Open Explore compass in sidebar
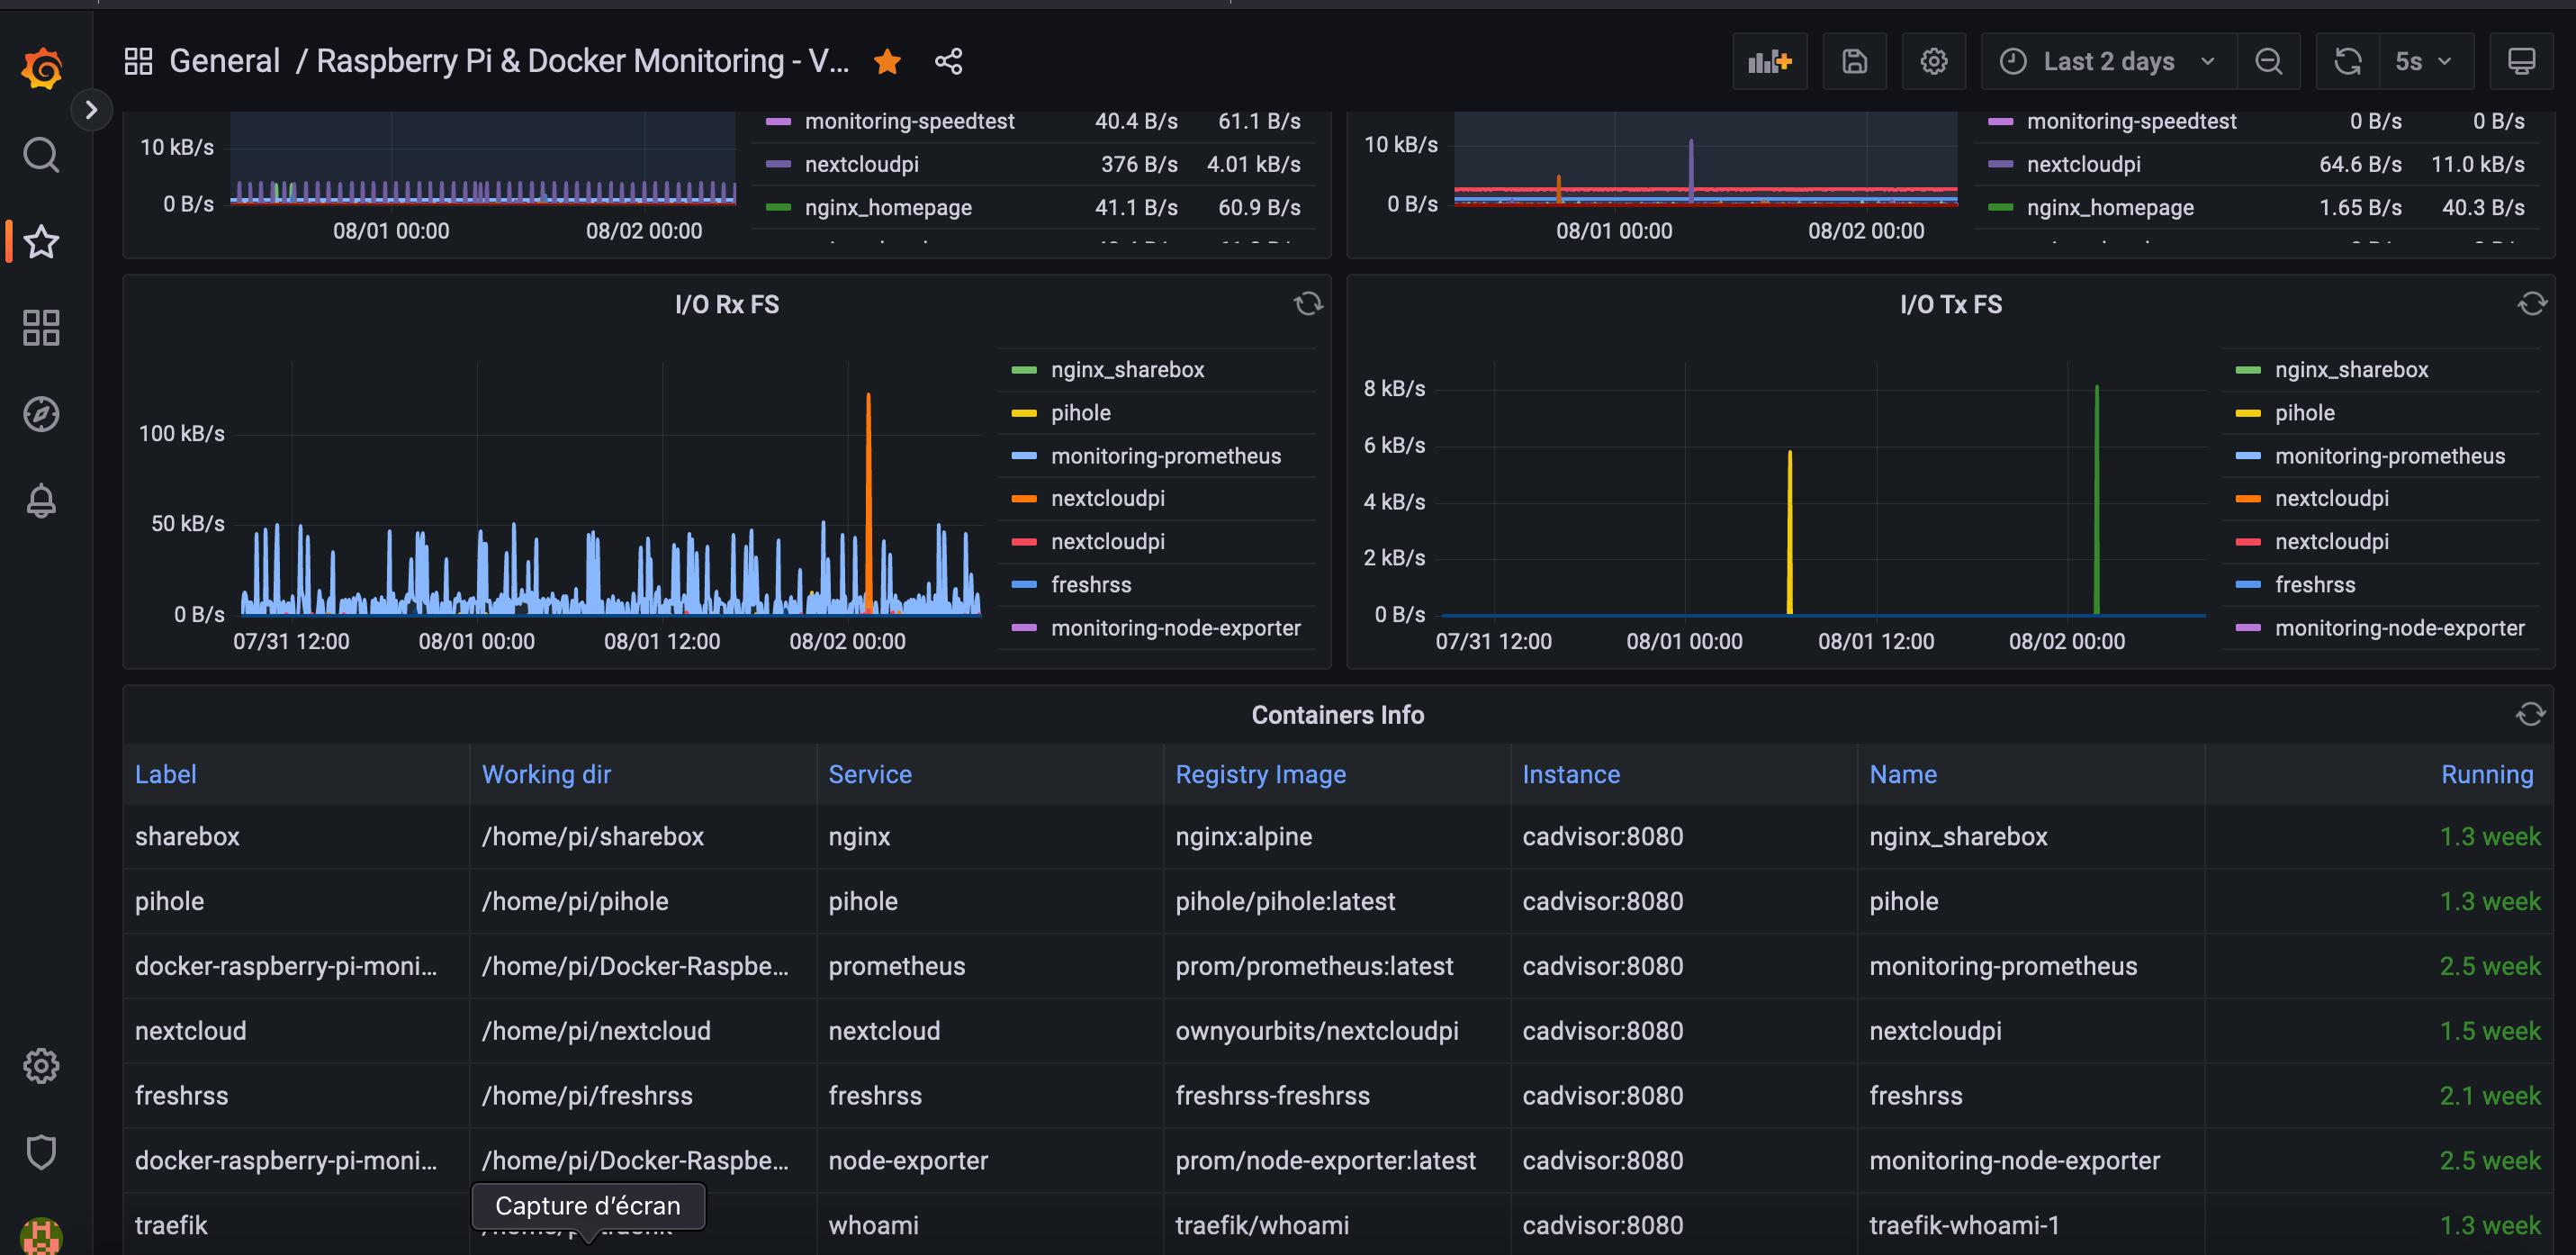 (41, 414)
